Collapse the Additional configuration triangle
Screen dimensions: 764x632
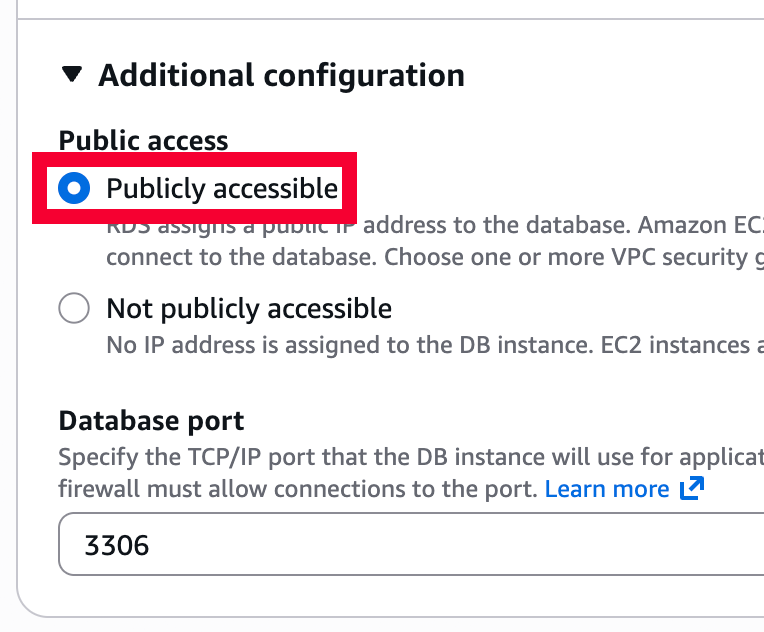[x=71, y=75]
